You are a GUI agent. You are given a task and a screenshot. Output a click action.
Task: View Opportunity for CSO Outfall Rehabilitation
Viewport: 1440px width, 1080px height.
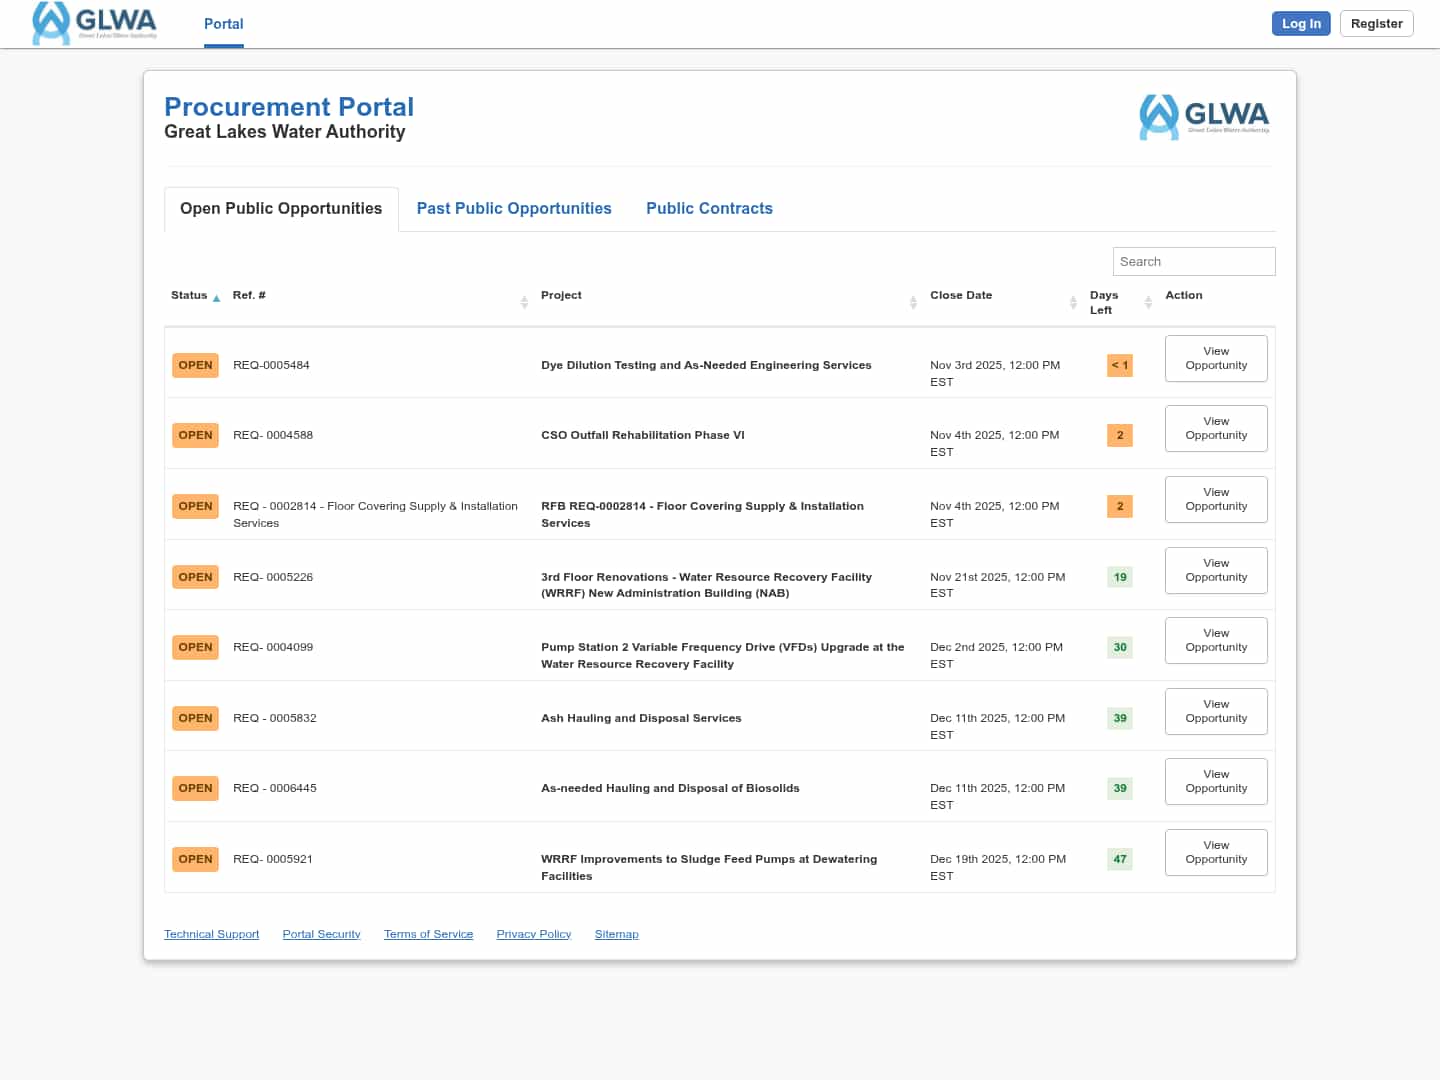pos(1216,428)
